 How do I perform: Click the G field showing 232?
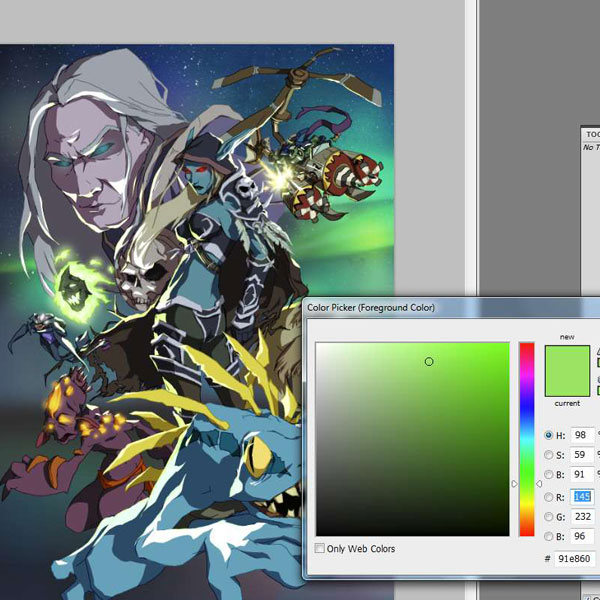[x=582, y=517]
